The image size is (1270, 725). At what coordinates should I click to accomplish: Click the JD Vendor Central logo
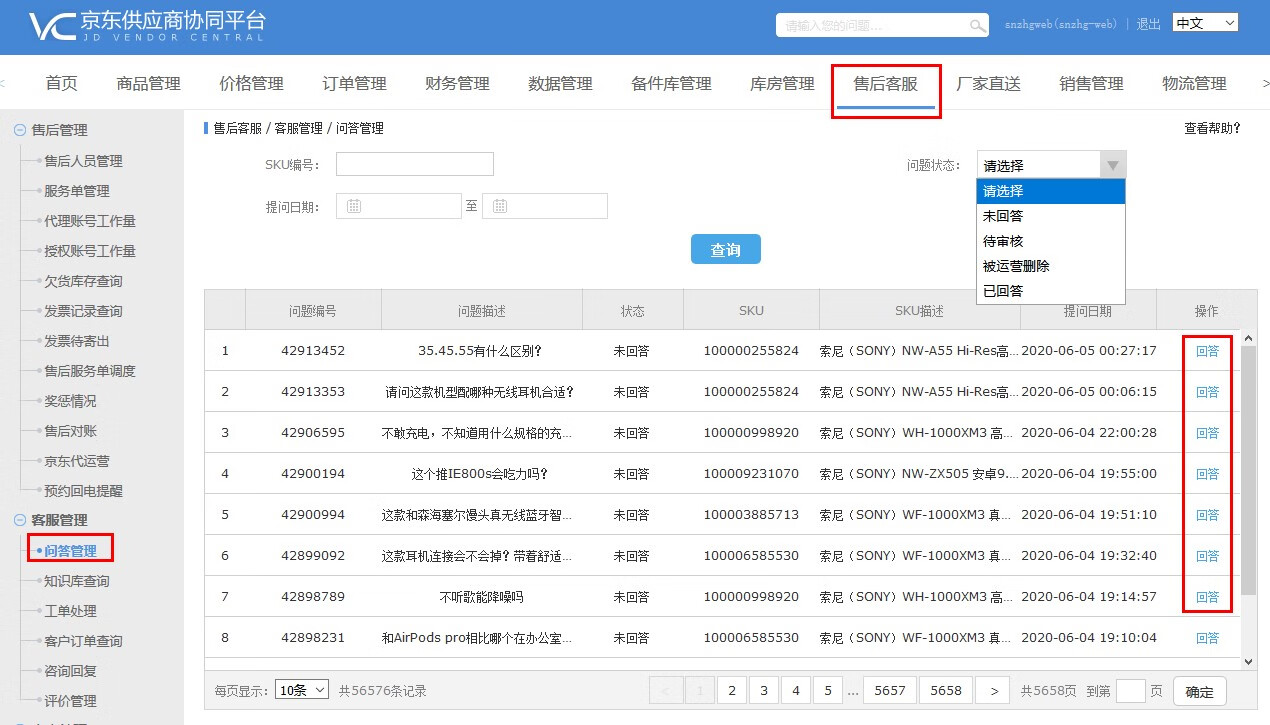tap(147, 26)
